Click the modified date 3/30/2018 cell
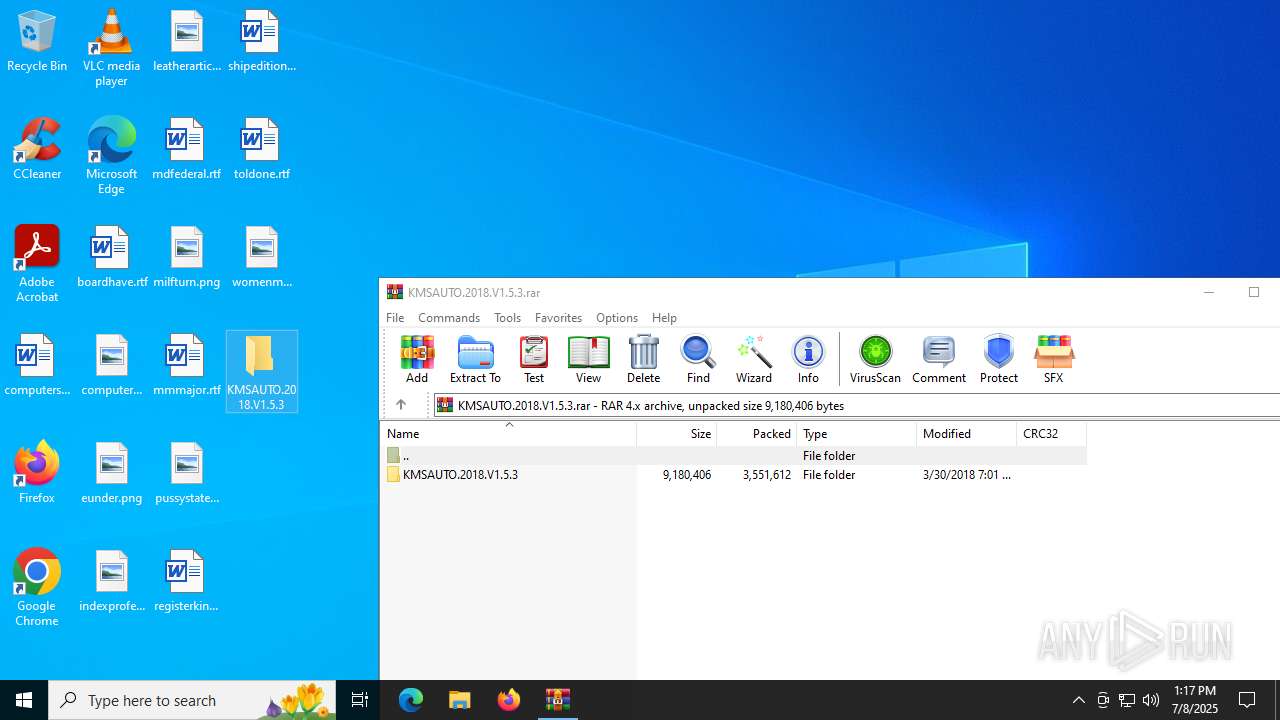Screen dimensions: 1280x720 [x=967, y=475]
